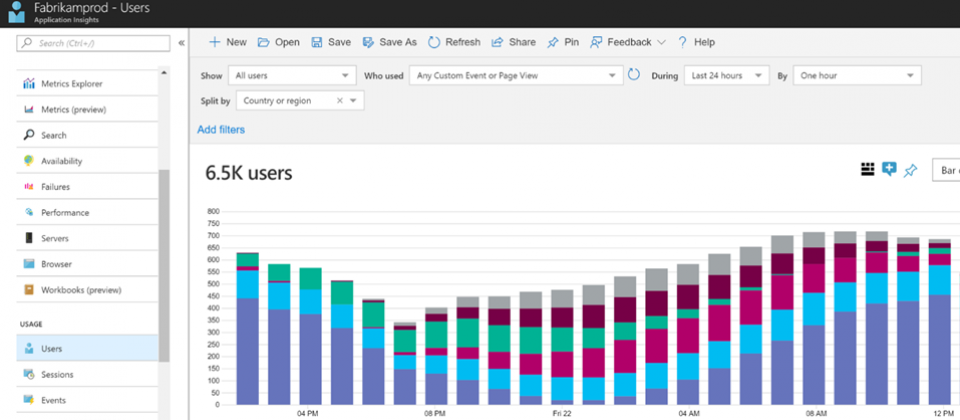Open the During Last 24 hours dropdown
Screen dimensions: 960x420
726,75
